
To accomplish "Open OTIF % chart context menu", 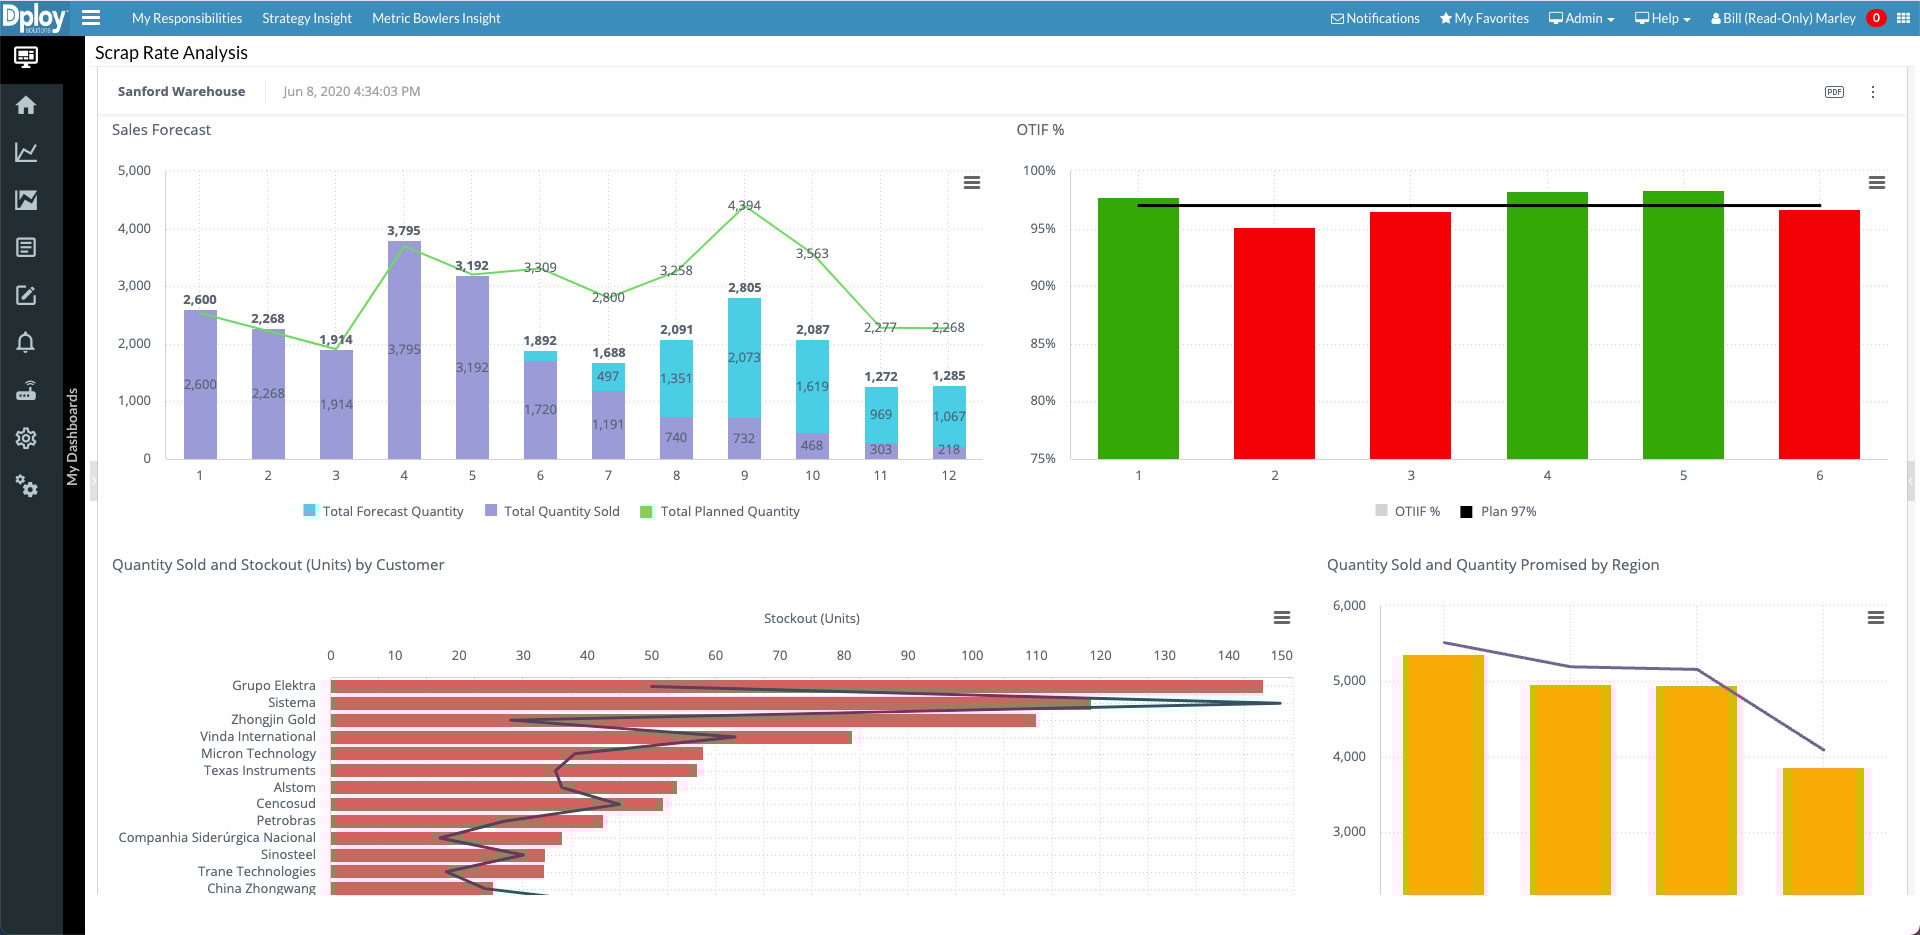I will click(x=1877, y=183).
